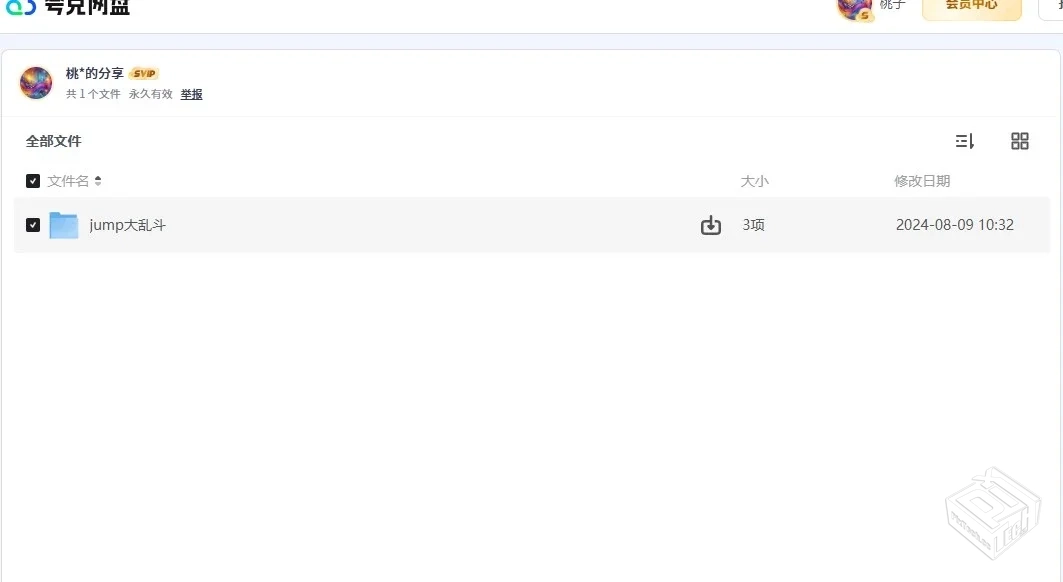Open the user avatar at top right

click(855, 8)
